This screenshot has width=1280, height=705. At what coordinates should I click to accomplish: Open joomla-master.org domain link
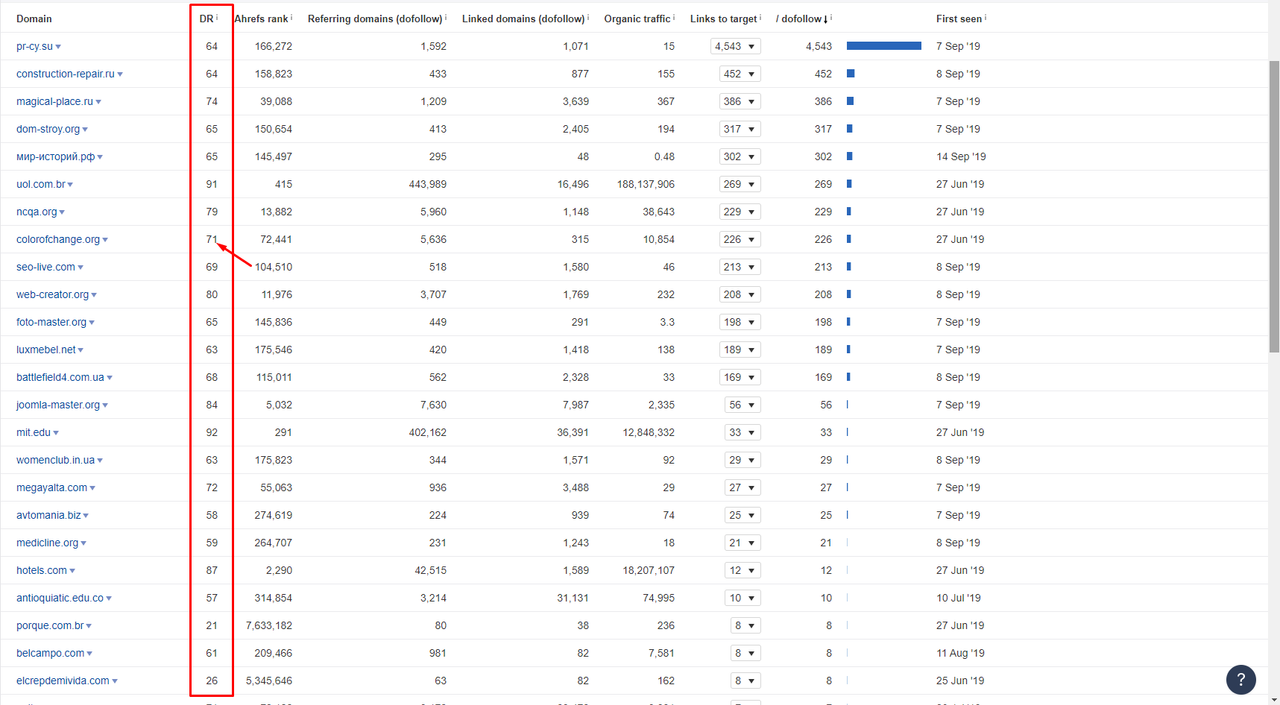pyautogui.click(x=58, y=405)
